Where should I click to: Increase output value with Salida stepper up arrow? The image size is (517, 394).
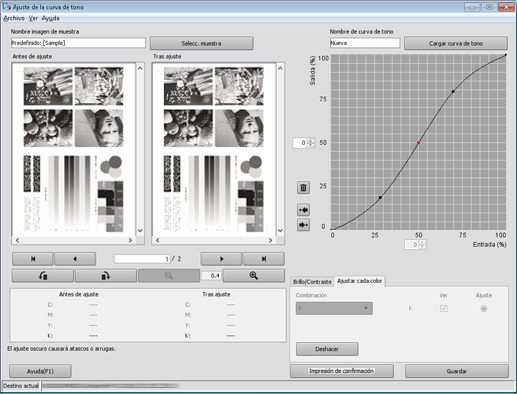click(311, 141)
